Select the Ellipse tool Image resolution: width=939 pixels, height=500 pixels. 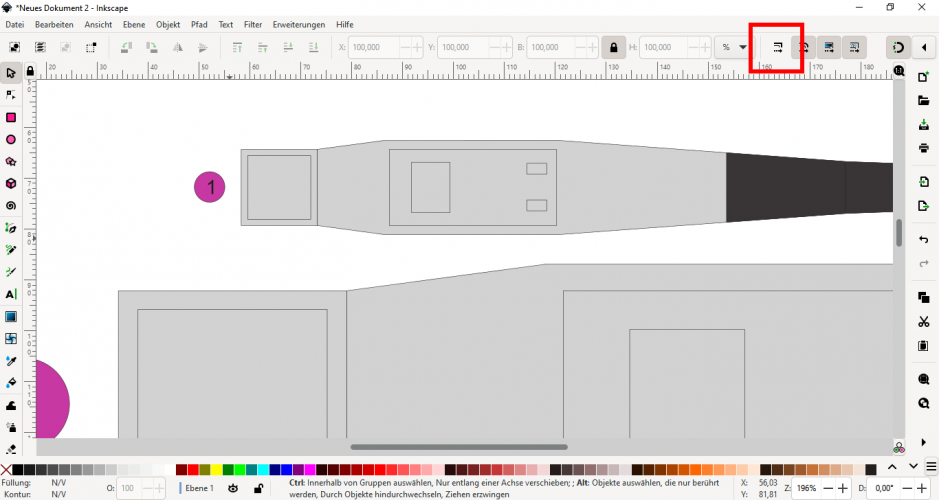(x=11, y=140)
